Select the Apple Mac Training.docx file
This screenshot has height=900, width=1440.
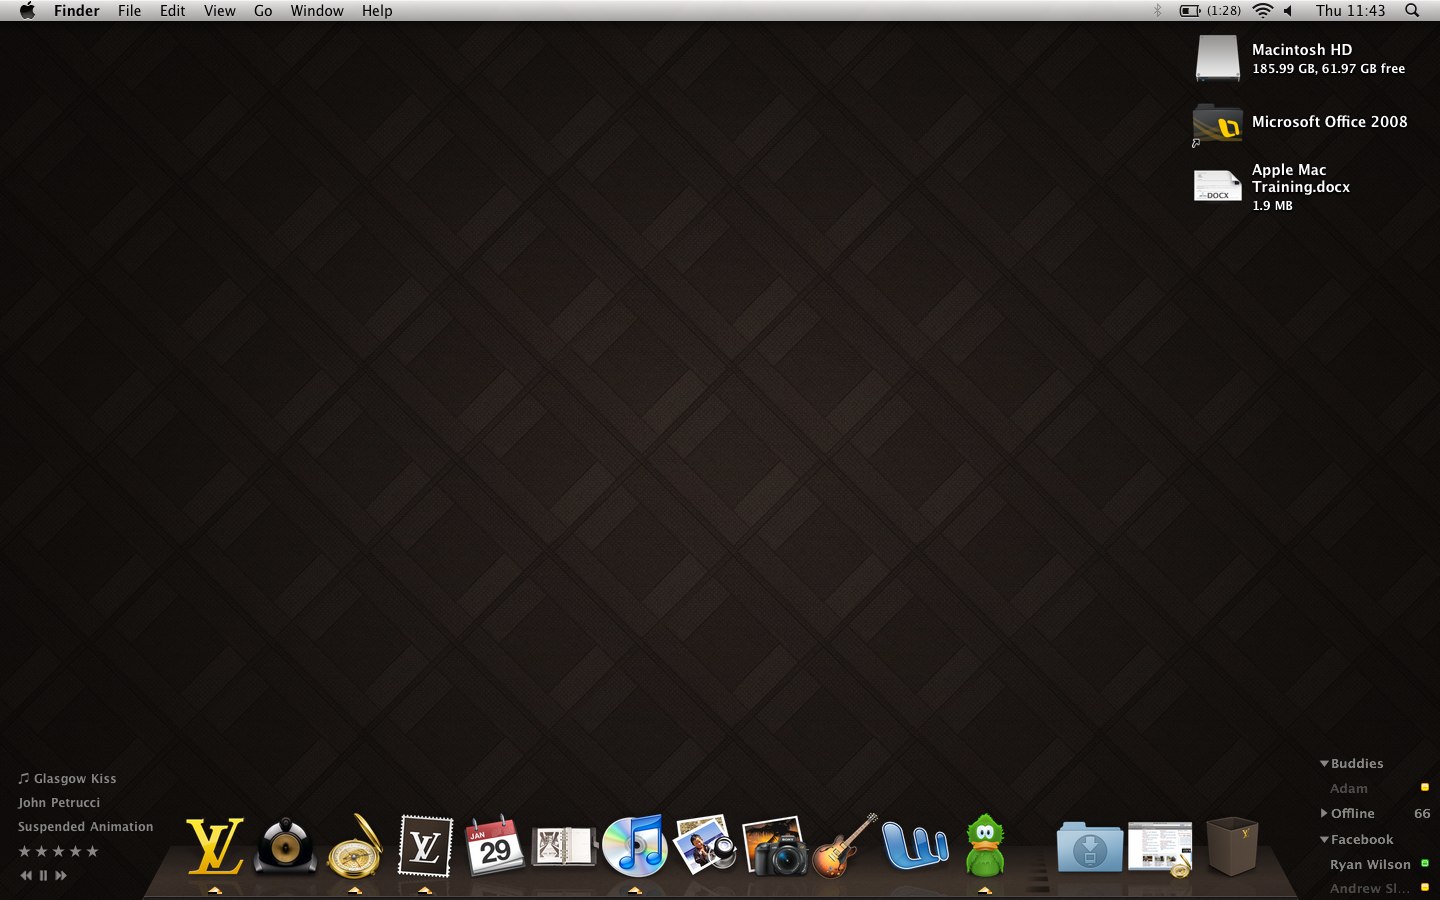coord(1272,187)
